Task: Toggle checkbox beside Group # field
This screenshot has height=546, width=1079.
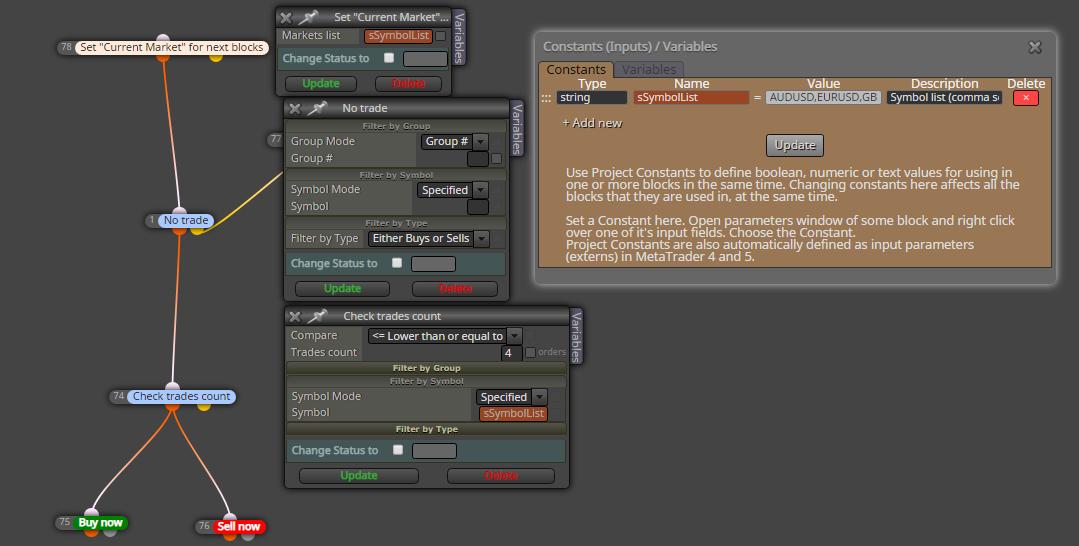Action: [x=496, y=159]
